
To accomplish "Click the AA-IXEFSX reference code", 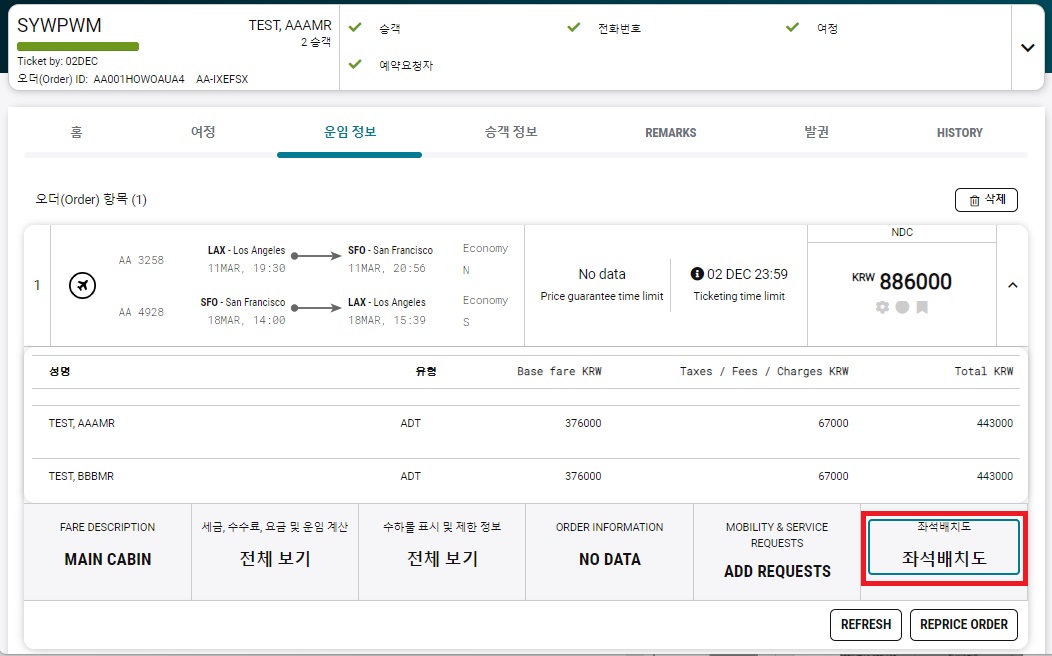I will point(222,79).
